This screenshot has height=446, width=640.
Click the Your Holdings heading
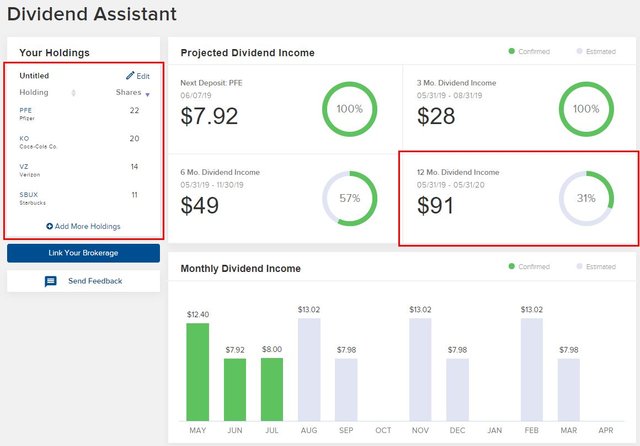tap(54, 53)
